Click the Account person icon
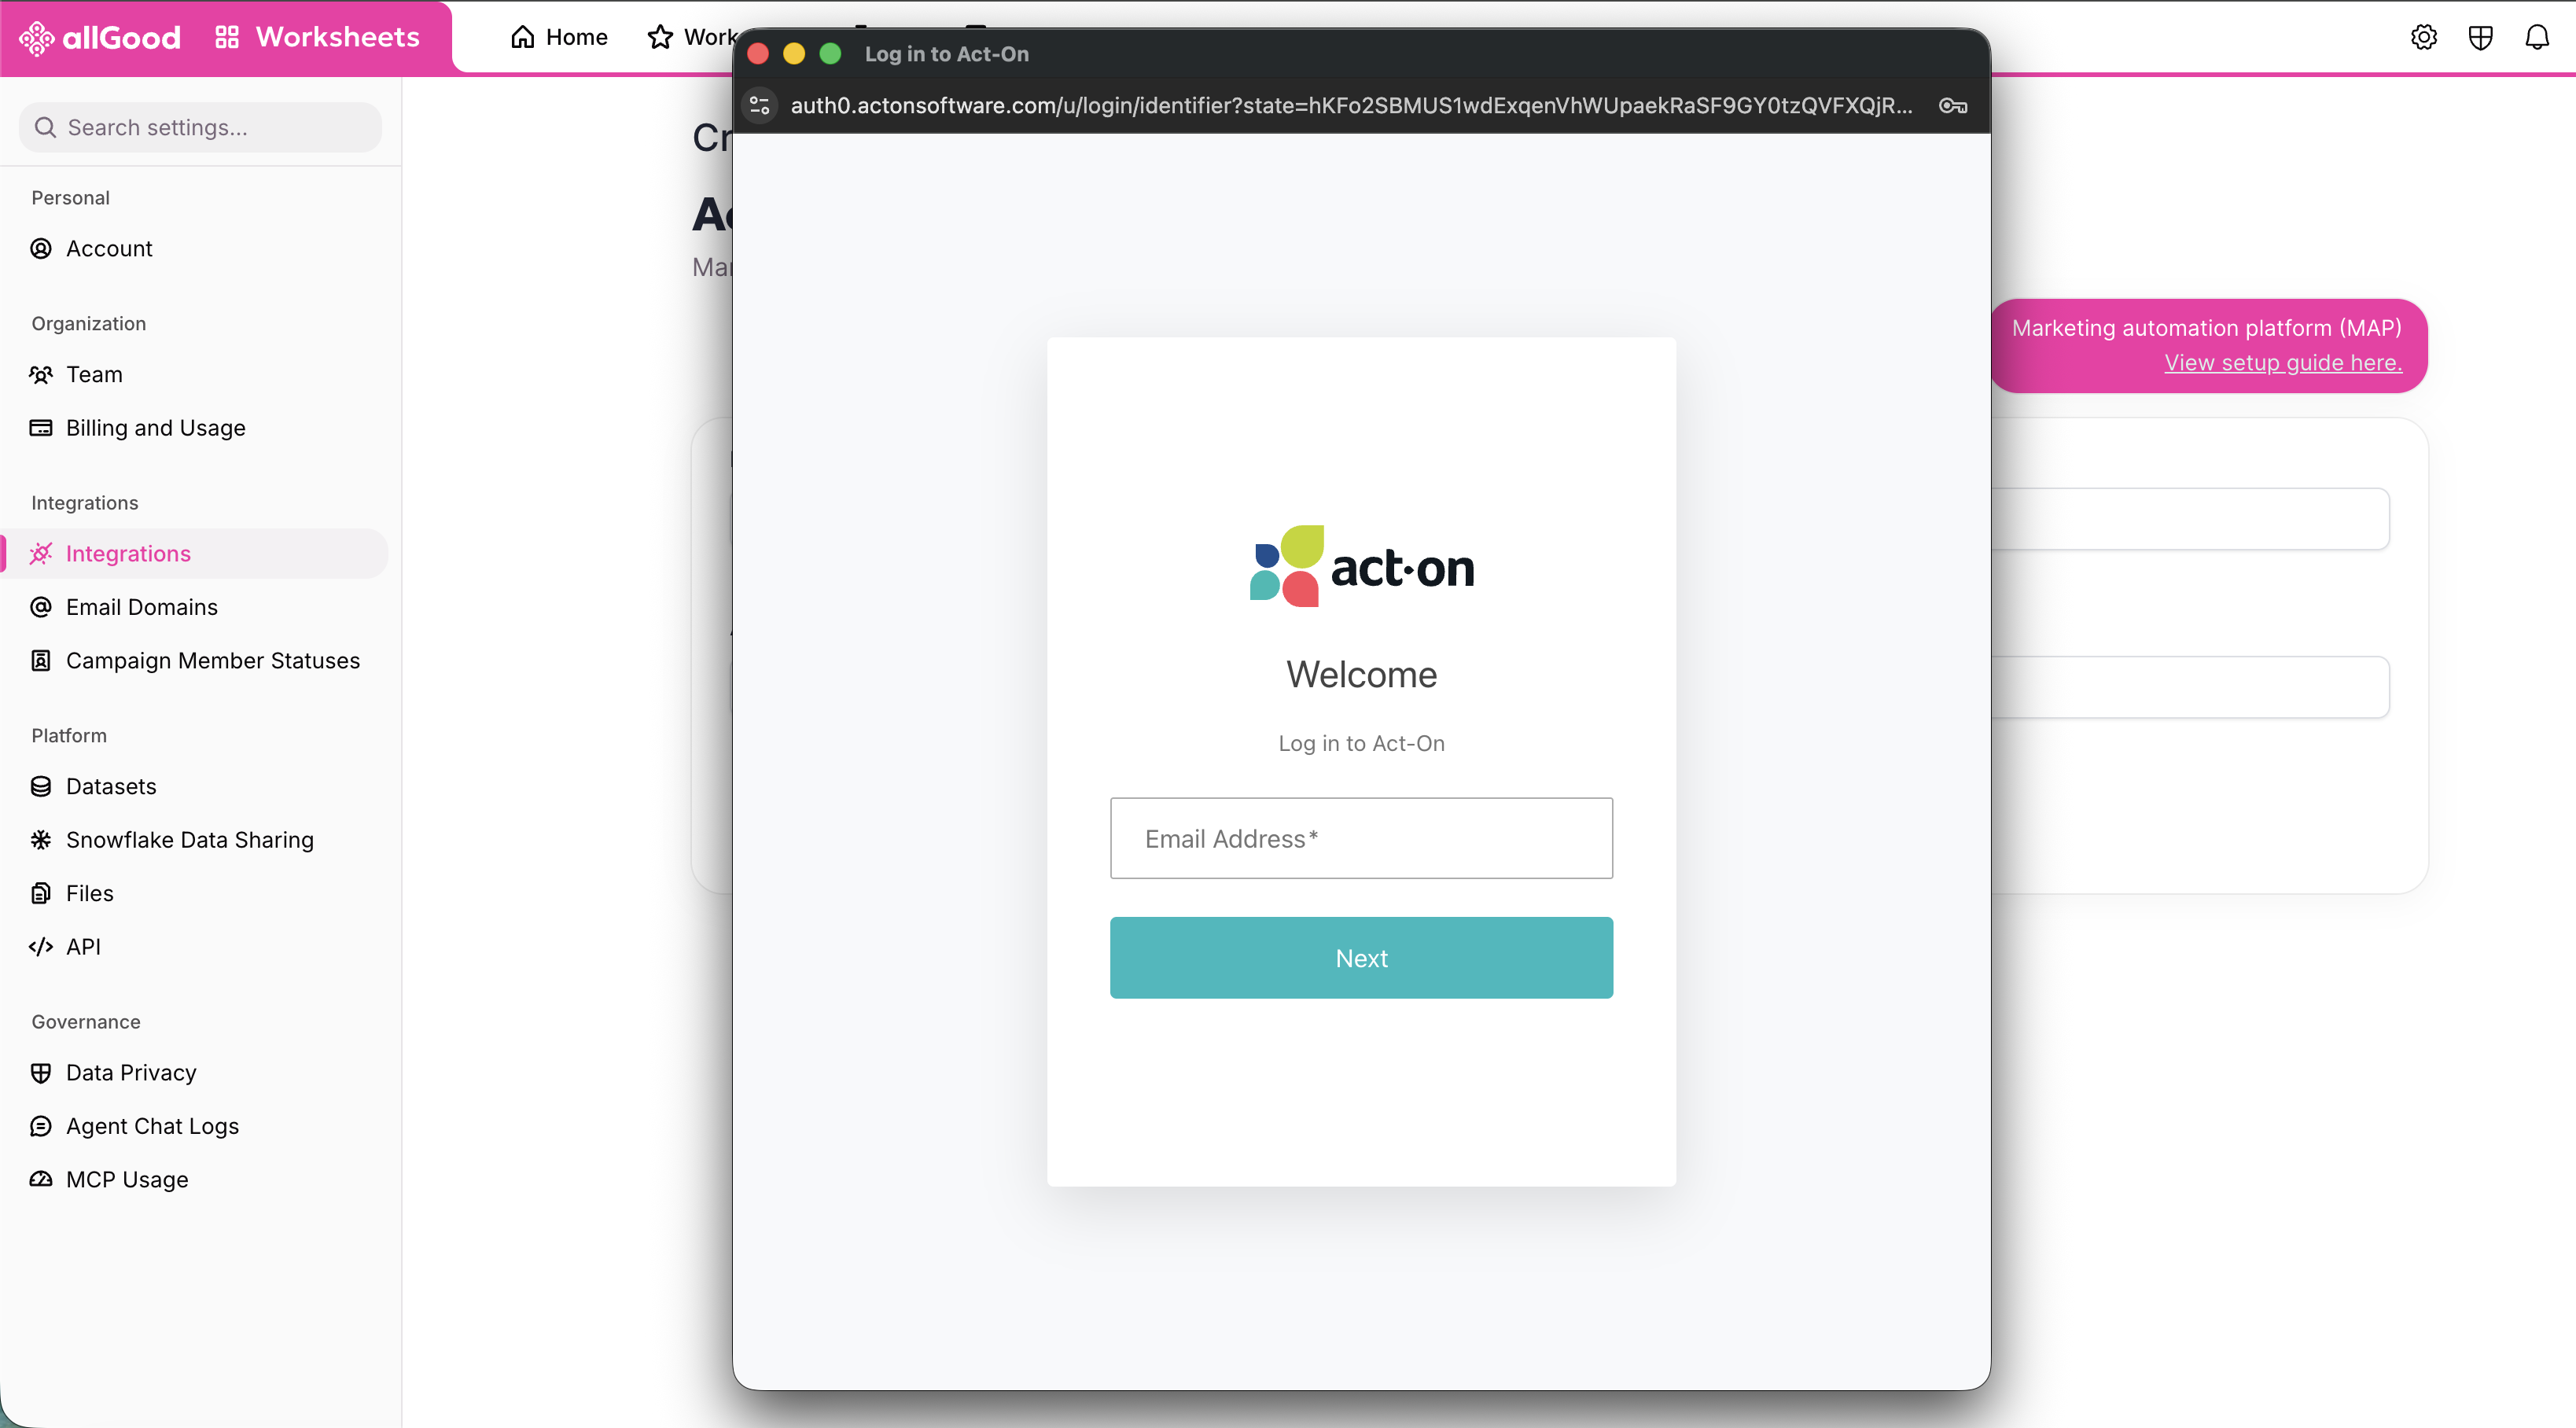The image size is (2576, 1428). tap(41, 249)
